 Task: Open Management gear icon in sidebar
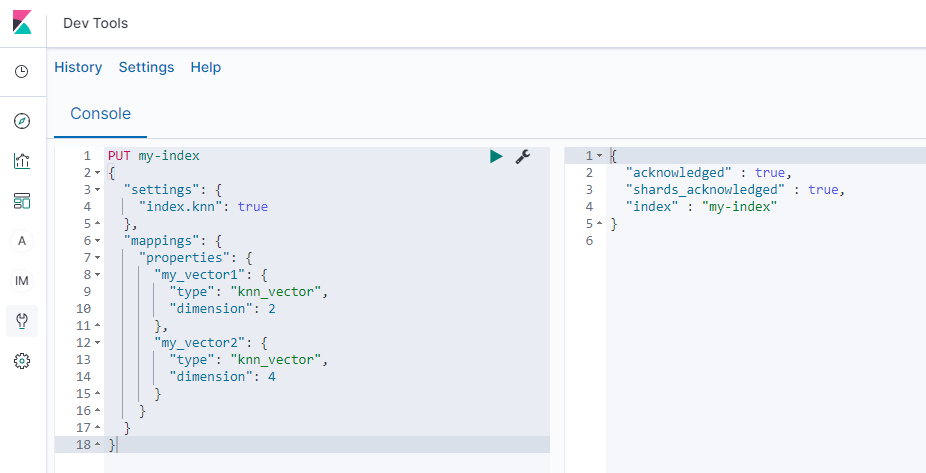coord(22,361)
